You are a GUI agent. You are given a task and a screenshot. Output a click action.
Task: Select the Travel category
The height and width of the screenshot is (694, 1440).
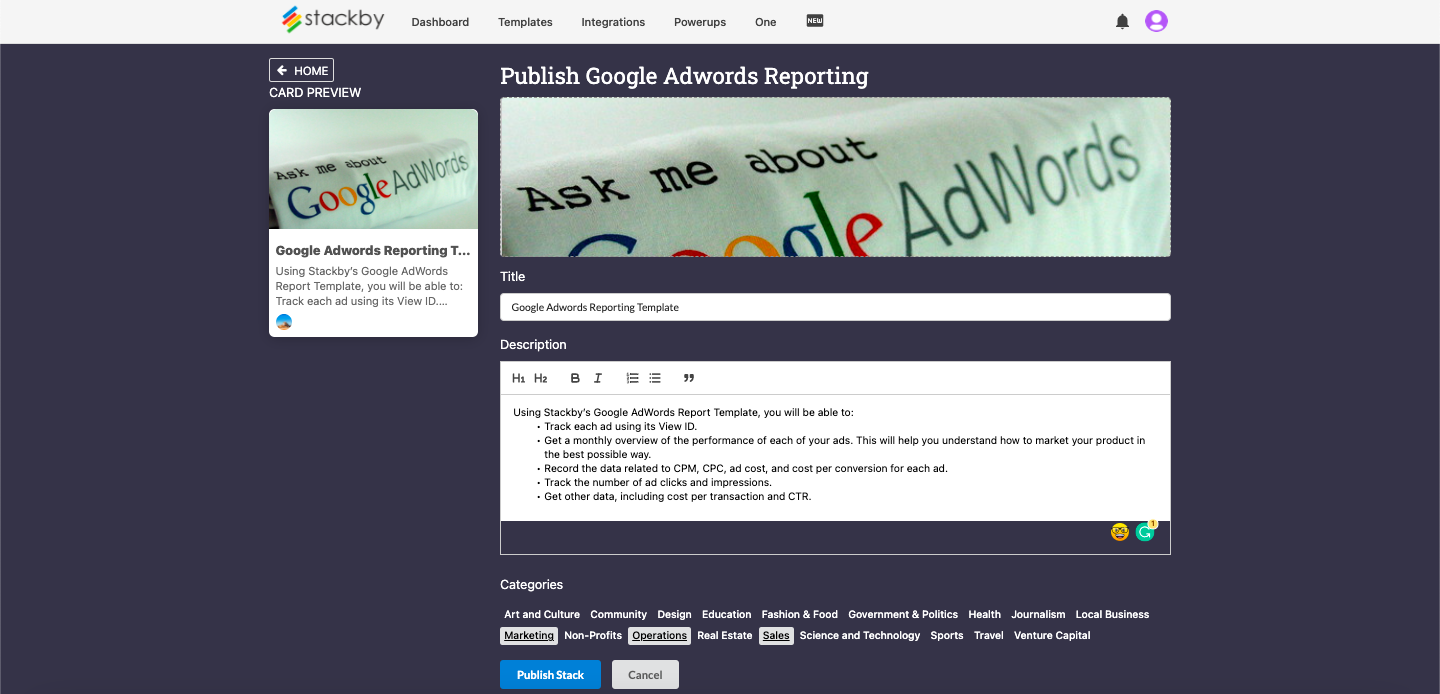[989, 636]
